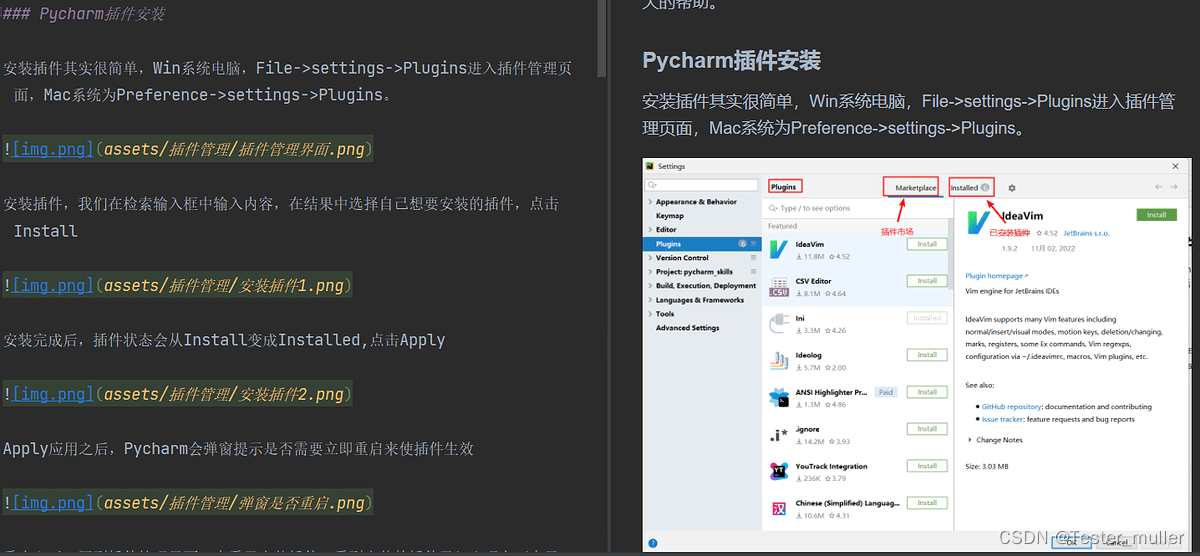Click the CSV Editor plugin icon
The width and height of the screenshot is (1200, 556).
[779, 287]
